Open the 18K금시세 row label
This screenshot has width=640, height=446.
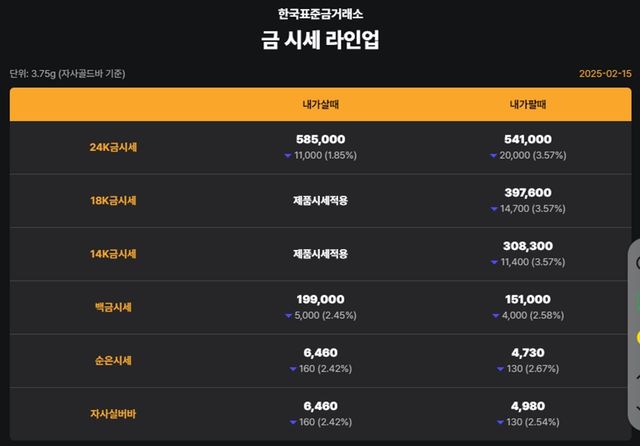pos(113,200)
